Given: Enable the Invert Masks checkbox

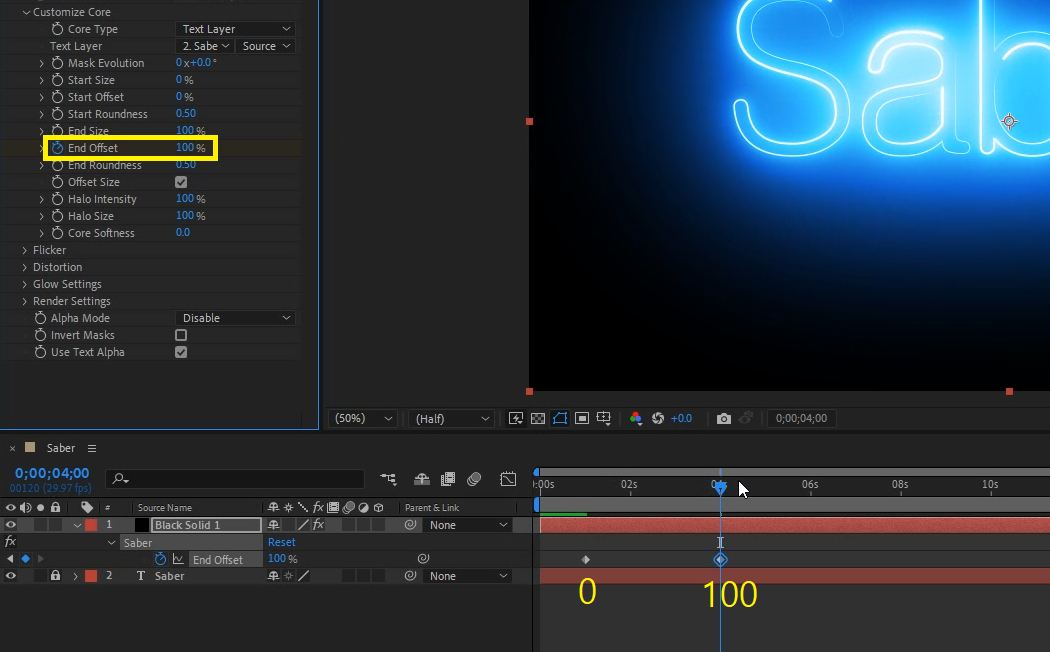Looking at the screenshot, I should [181, 335].
